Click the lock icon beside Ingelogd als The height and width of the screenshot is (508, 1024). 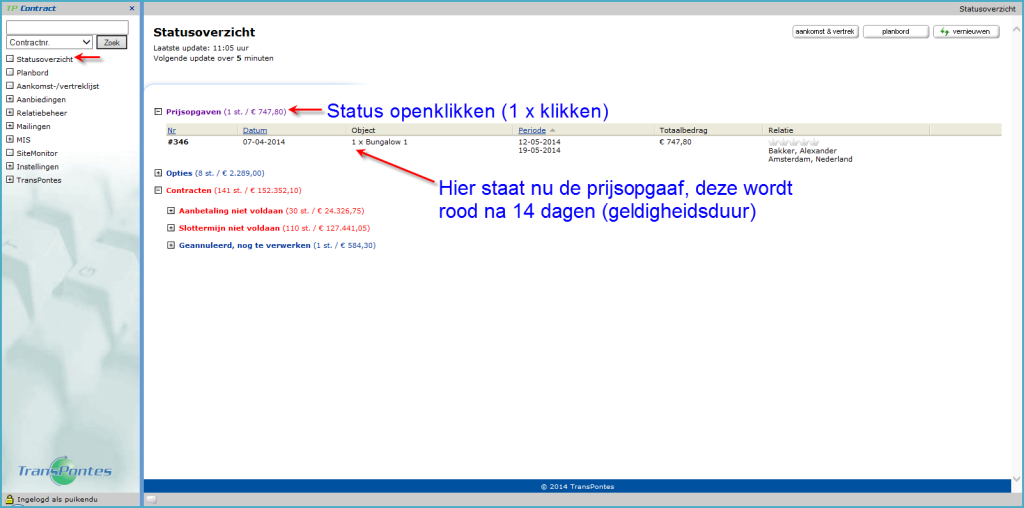[9, 498]
